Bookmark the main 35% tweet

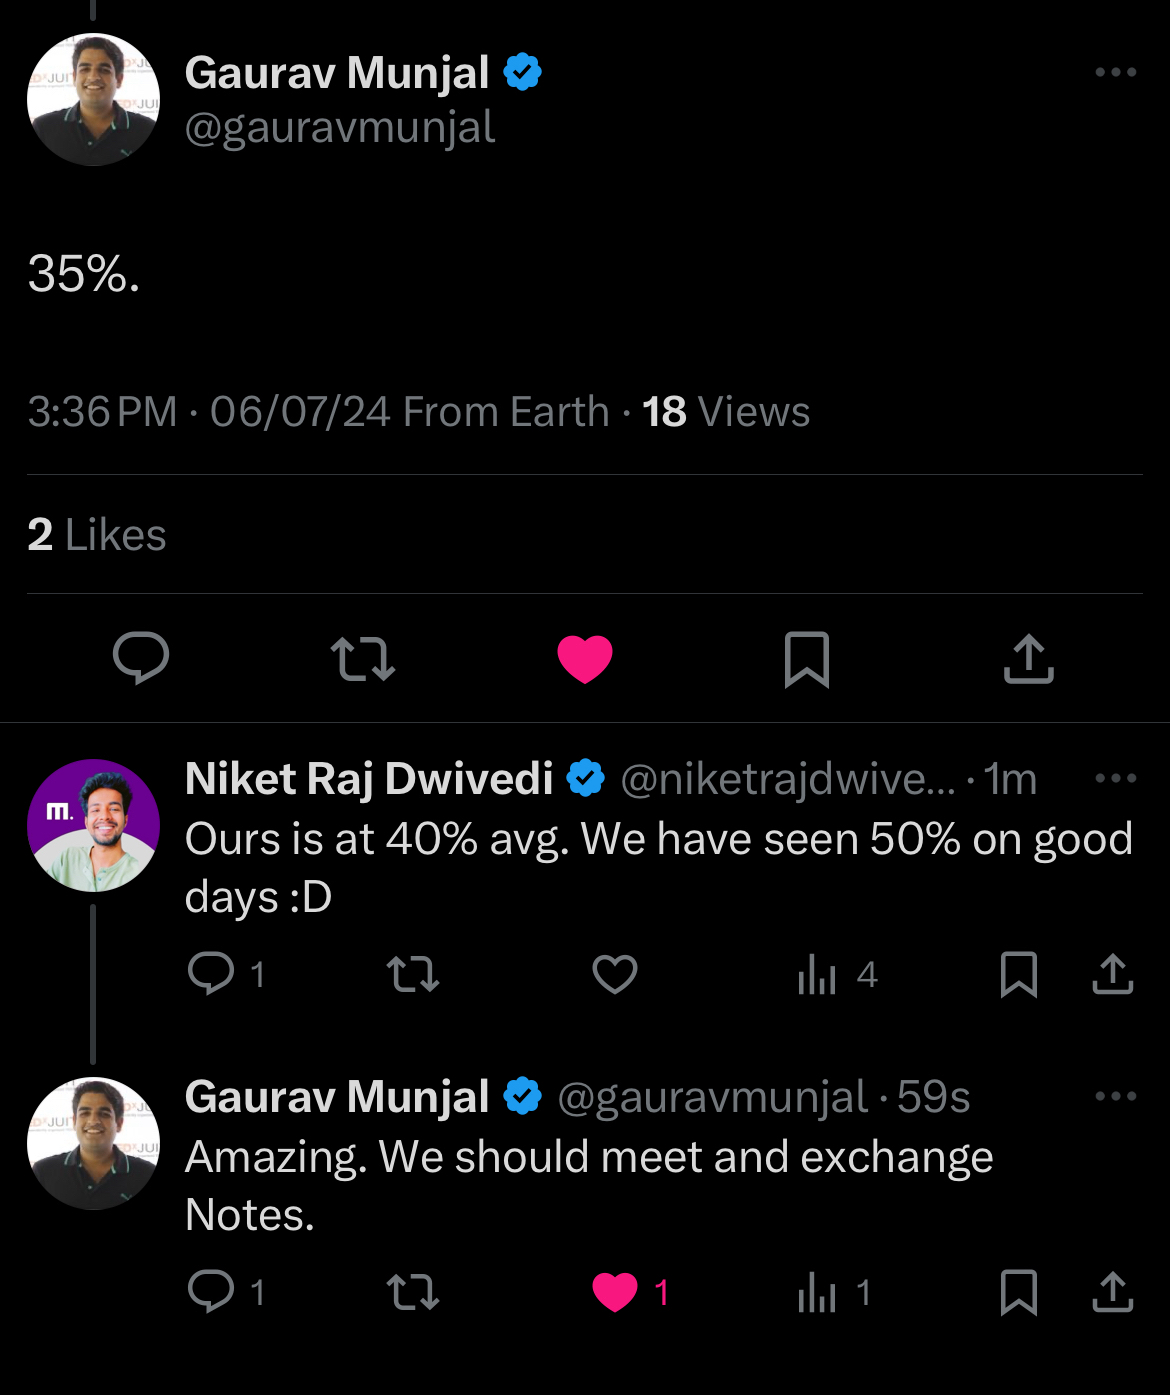coord(807,659)
